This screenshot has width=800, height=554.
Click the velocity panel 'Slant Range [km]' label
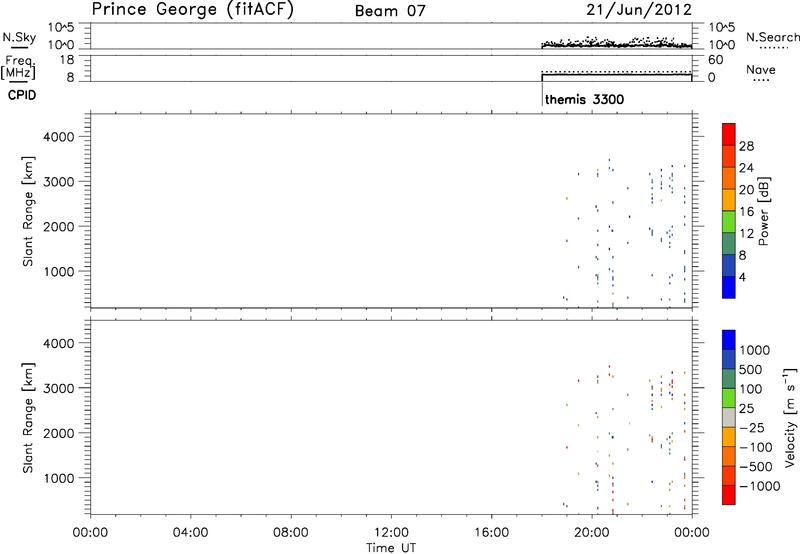click(x=28, y=418)
